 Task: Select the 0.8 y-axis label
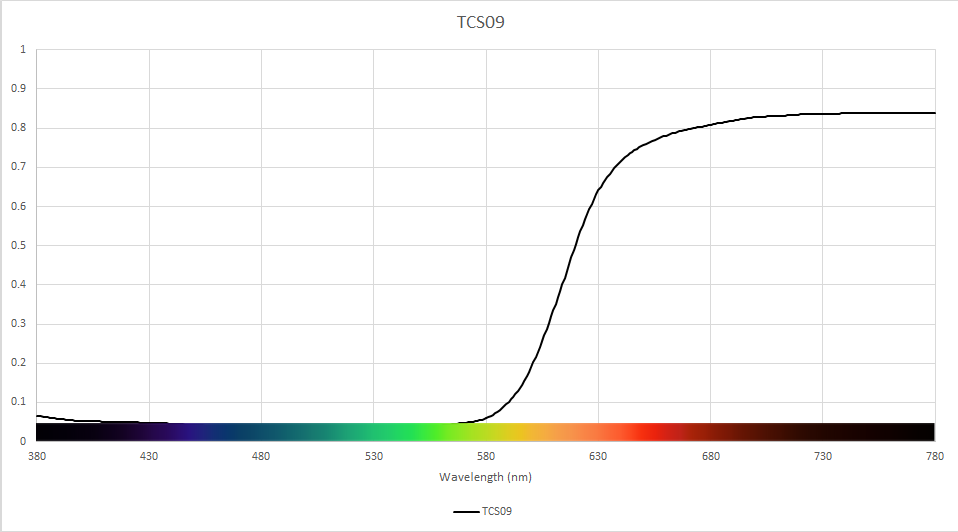(x=19, y=128)
